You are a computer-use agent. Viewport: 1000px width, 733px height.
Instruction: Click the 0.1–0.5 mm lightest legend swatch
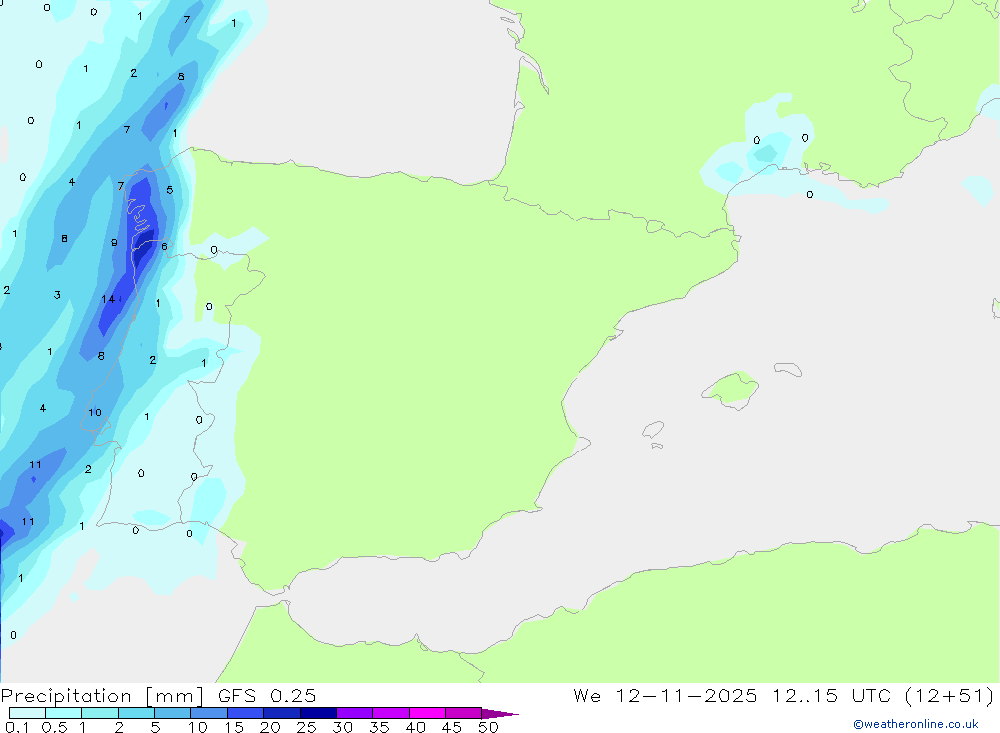[x=27, y=713]
